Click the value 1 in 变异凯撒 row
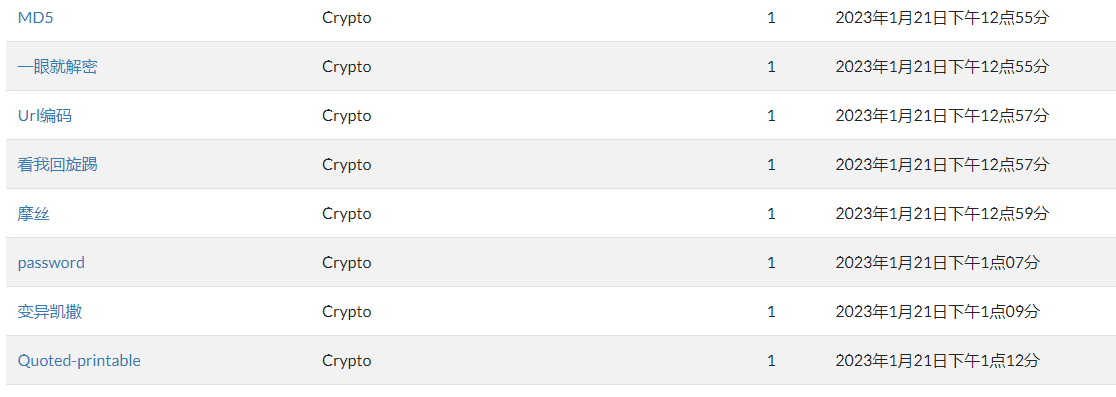 point(772,312)
